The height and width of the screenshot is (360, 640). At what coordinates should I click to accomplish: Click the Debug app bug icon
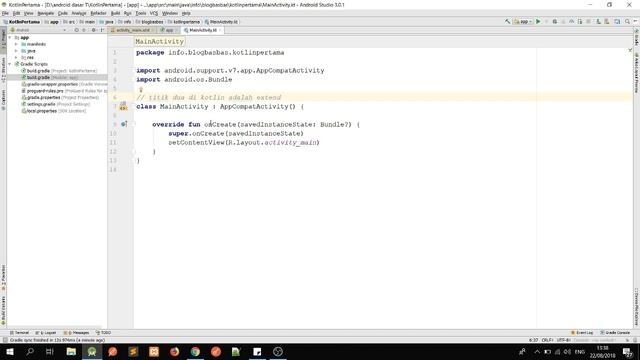[x=555, y=22]
